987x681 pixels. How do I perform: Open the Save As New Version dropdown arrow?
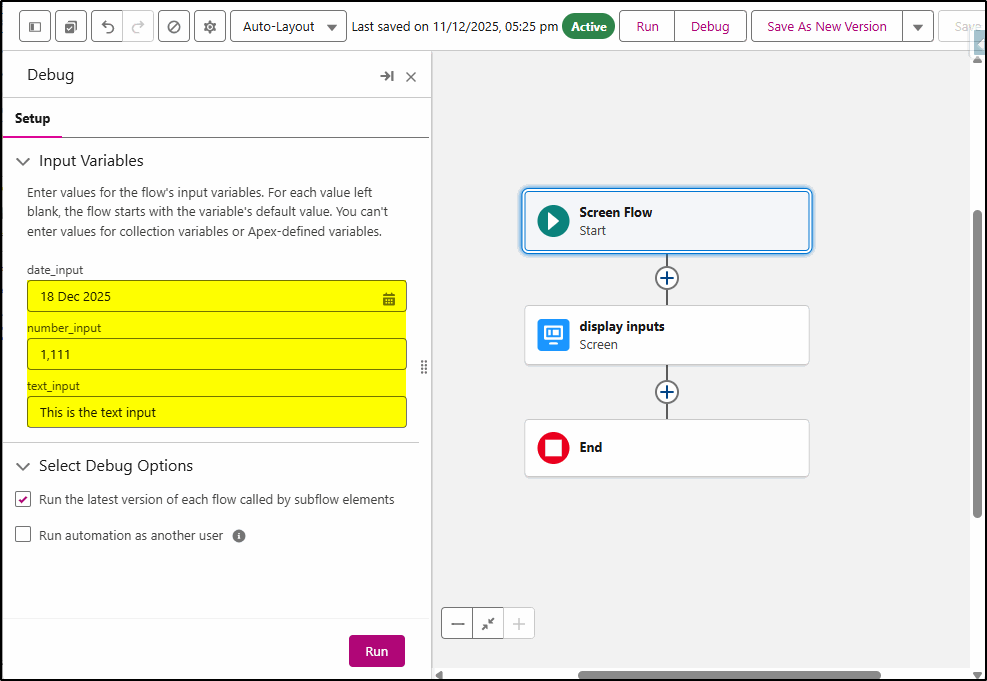click(917, 27)
